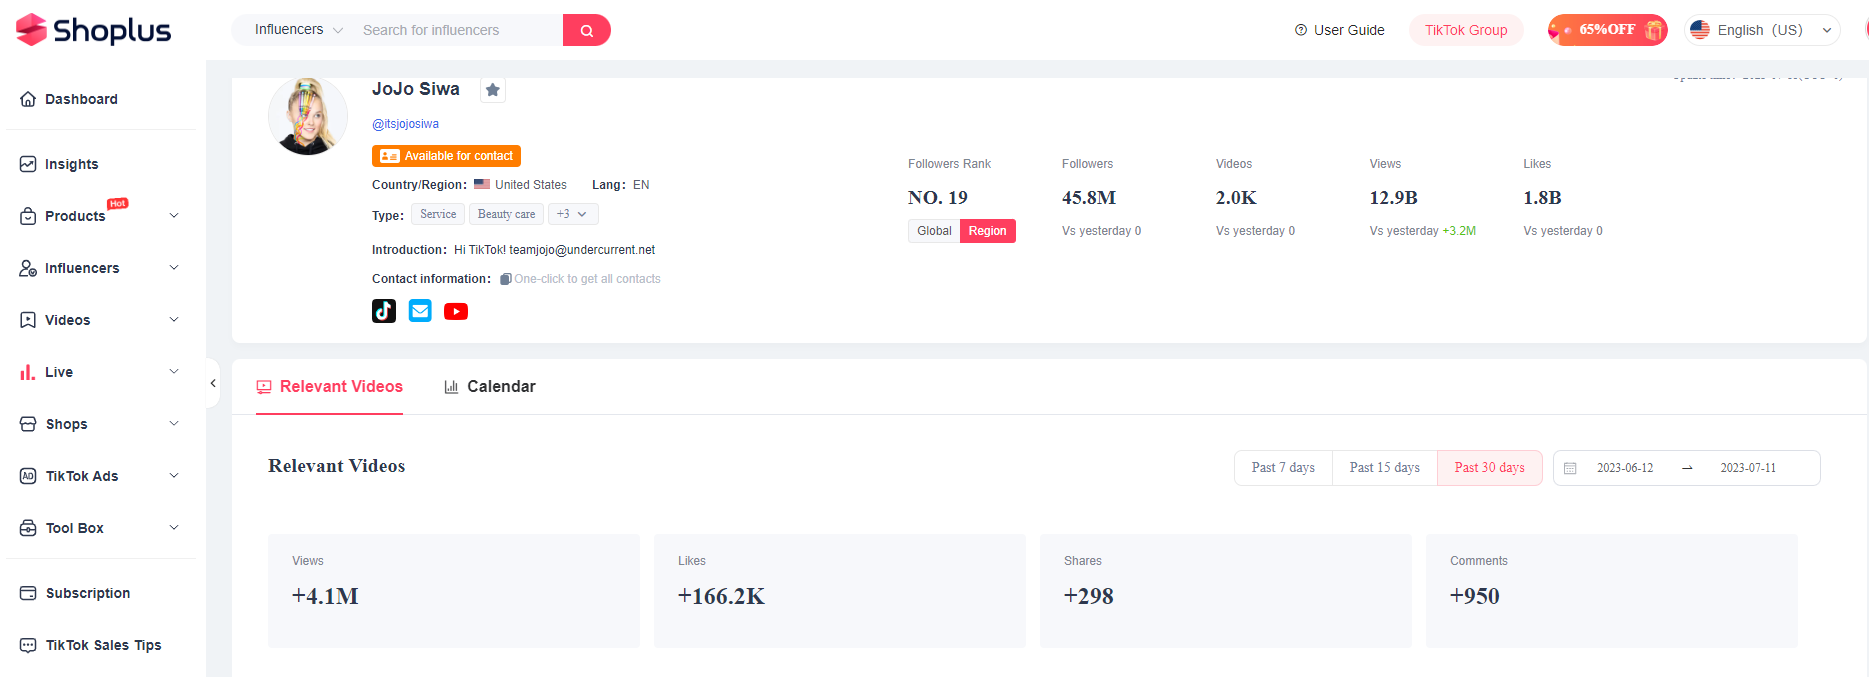Click the Subscription card icon

click(x=28, y=593)
